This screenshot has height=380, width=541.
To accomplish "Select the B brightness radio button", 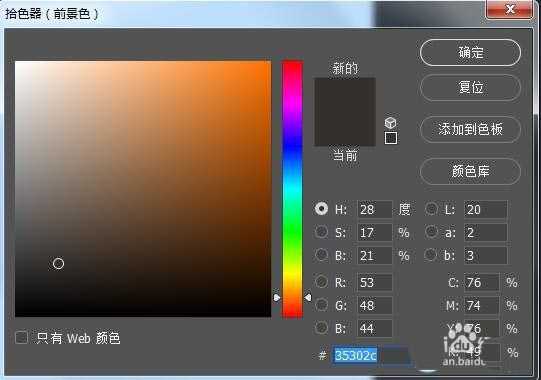I will (322, 255).
